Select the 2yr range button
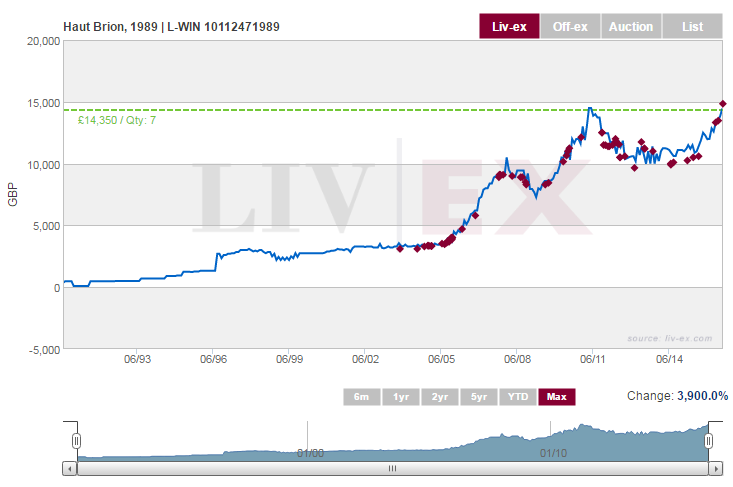733x487 pixels. [x=439, y=397]
